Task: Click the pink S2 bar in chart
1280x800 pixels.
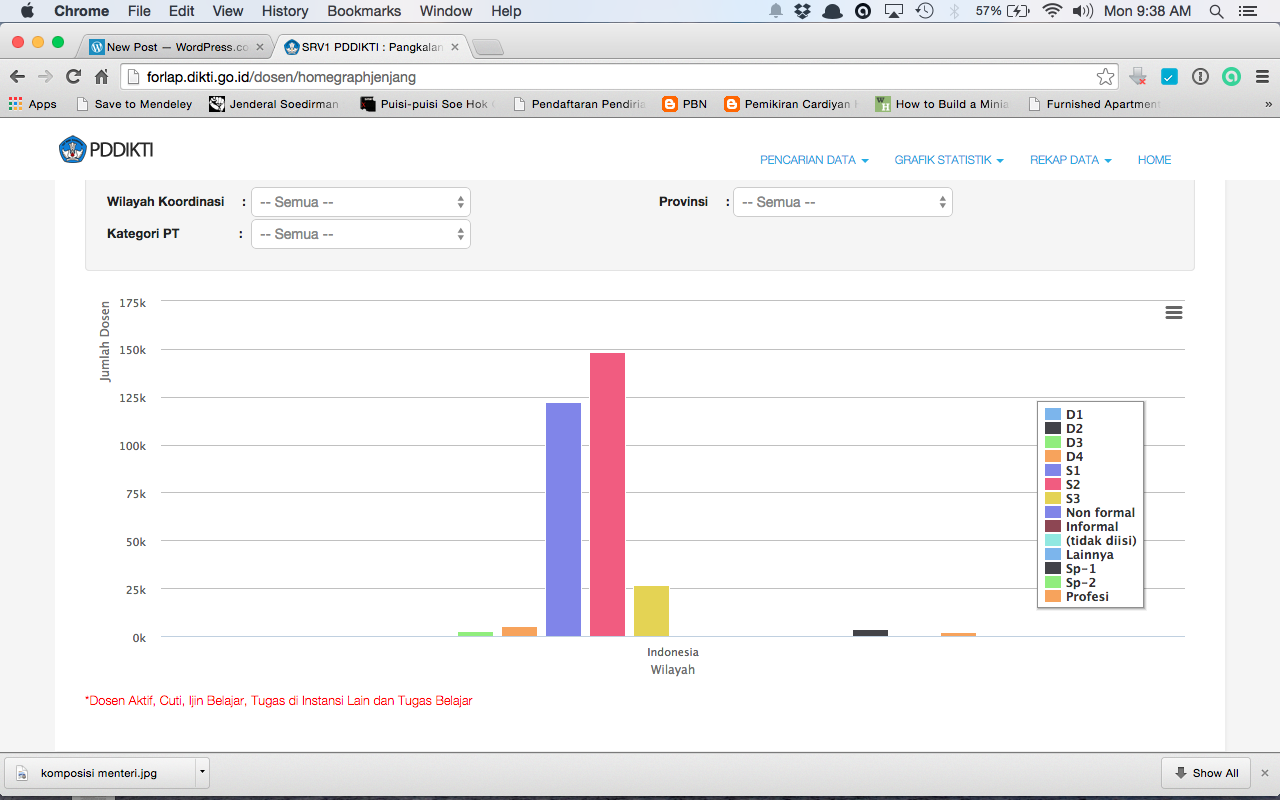Action: point(607,494)
